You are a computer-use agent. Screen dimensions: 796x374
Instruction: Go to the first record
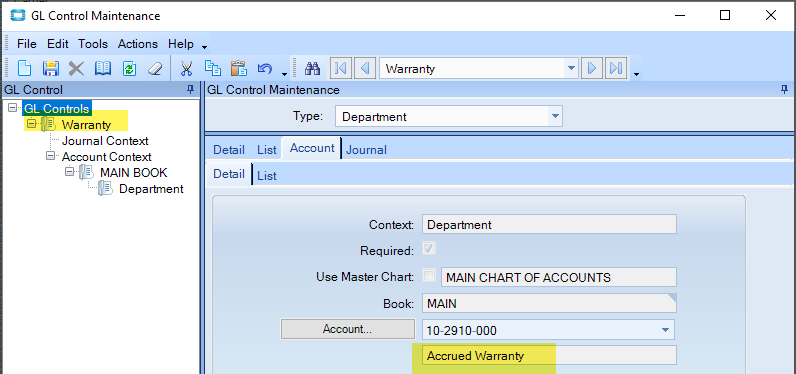[x=341, y=68]
